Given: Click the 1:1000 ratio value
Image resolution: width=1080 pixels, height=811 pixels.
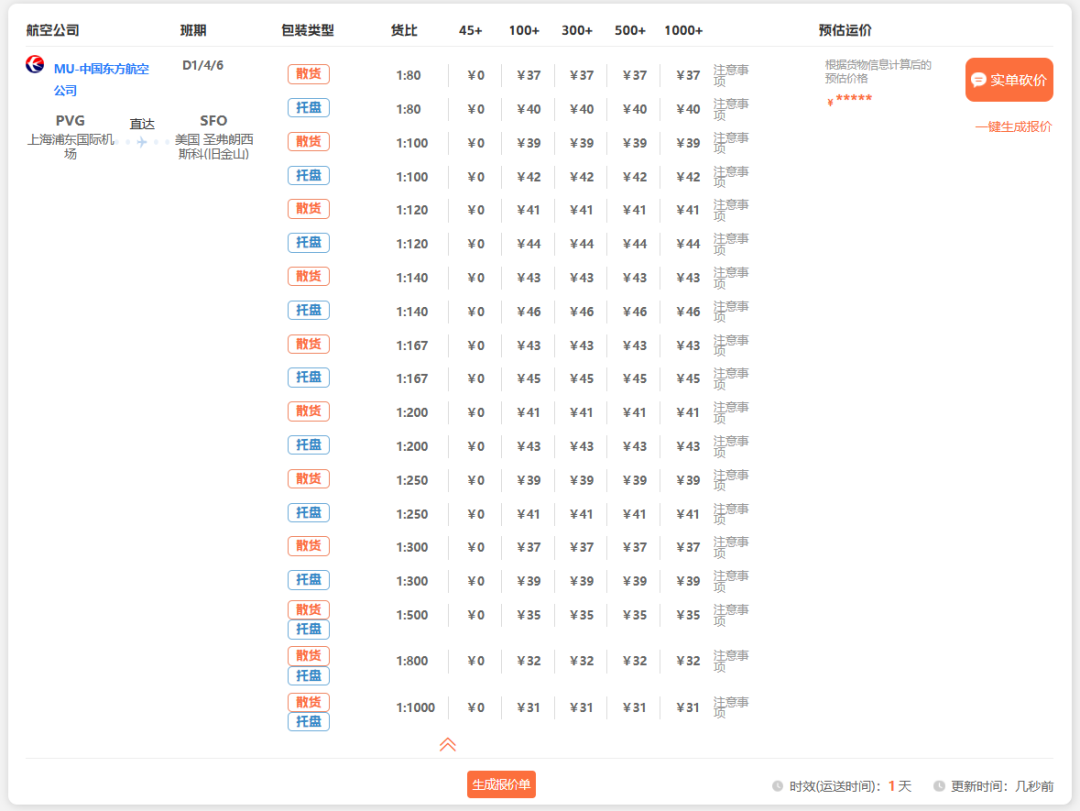Looking at the screenshot, I should click(415, 708).
